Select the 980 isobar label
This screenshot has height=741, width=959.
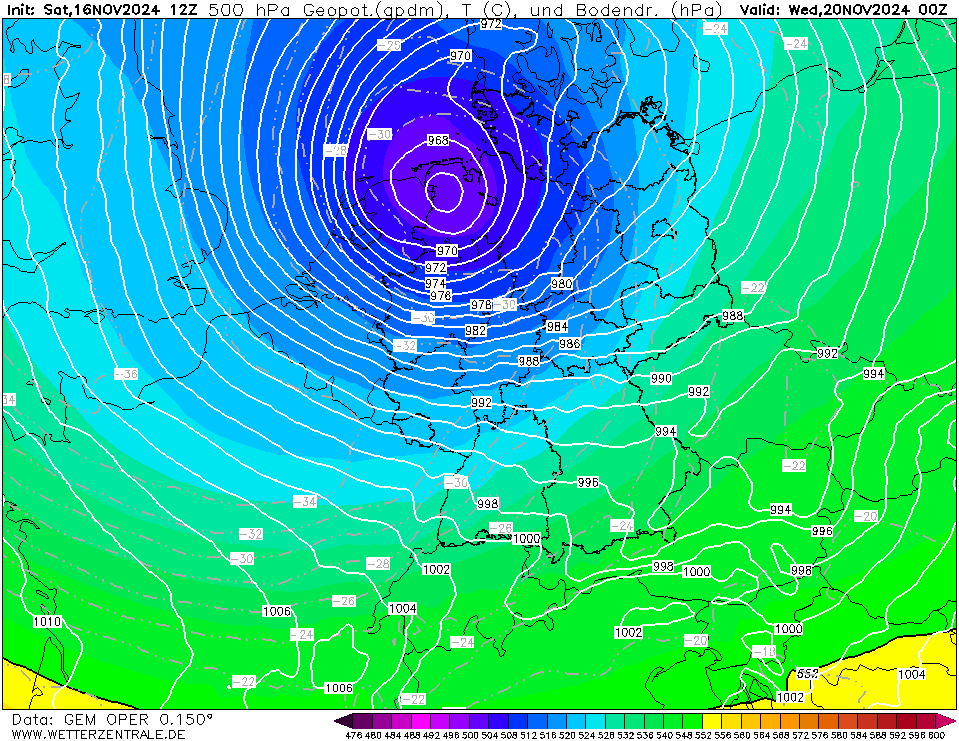pos(561,284)
